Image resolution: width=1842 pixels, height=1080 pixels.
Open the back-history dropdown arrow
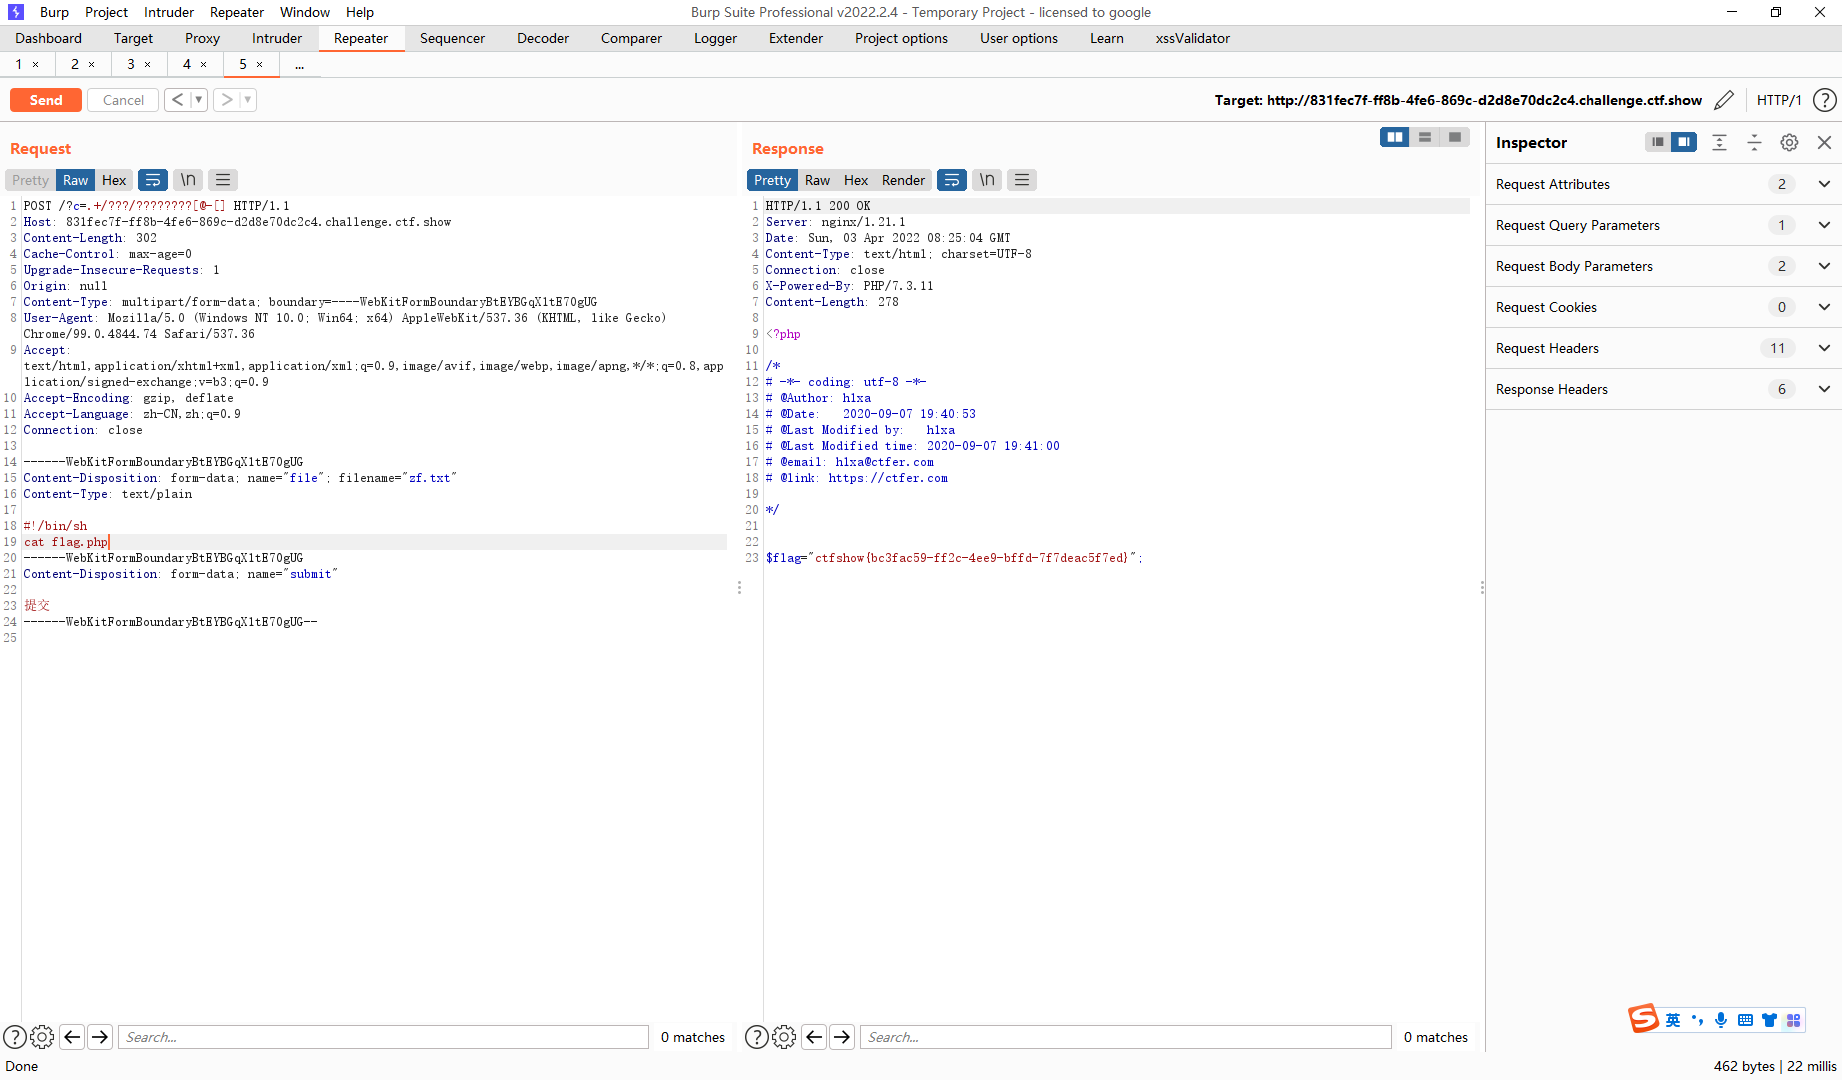point(198,99)
